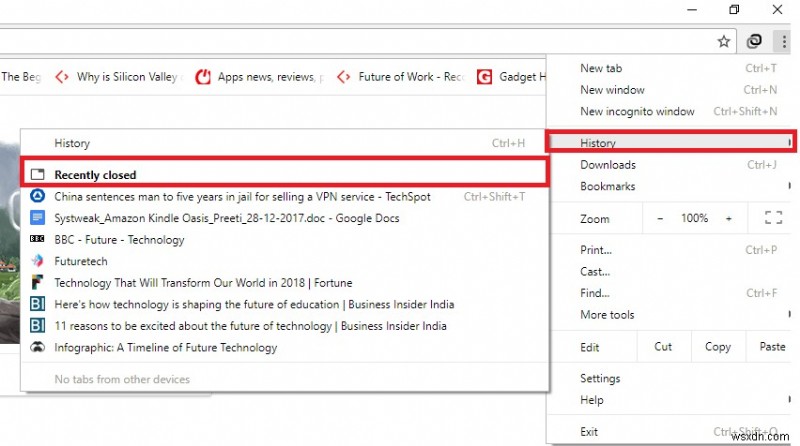
Task: Expand the Bookmarks submenu
Action: coord(670,186)
